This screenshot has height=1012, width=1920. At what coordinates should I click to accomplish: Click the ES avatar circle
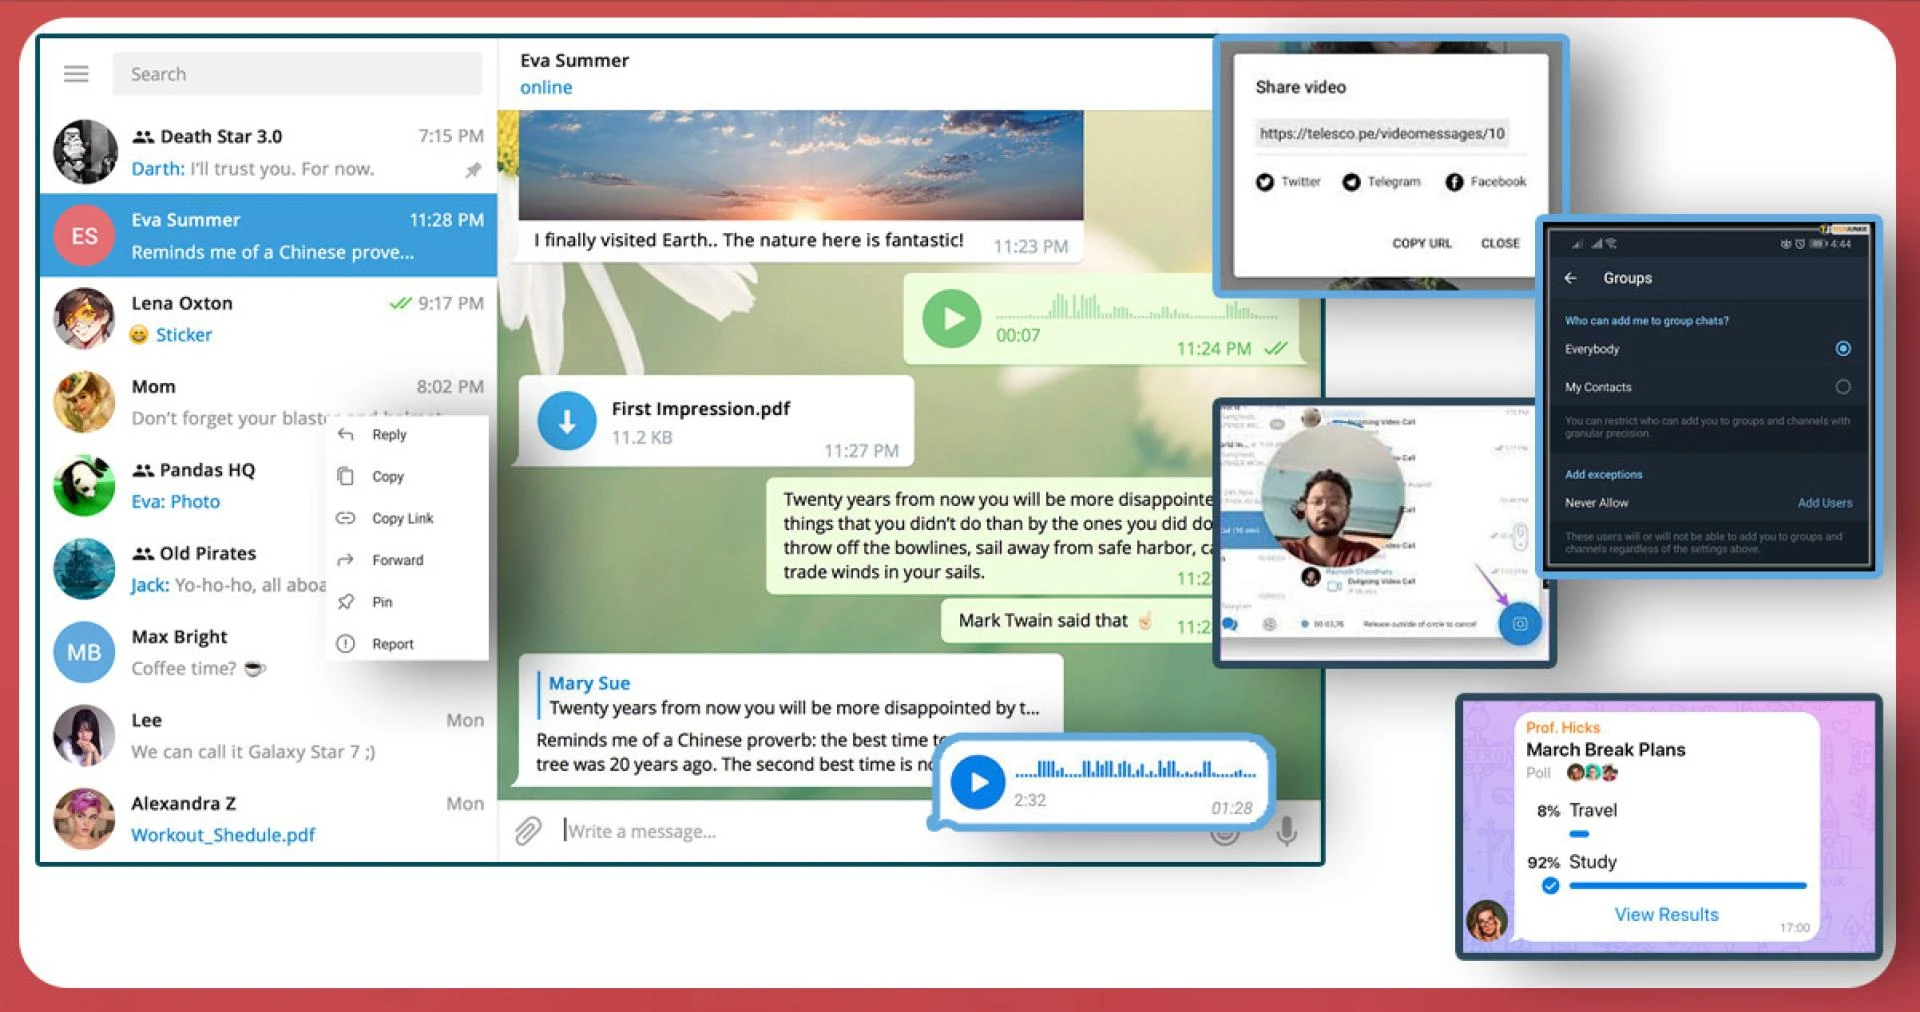84,236
